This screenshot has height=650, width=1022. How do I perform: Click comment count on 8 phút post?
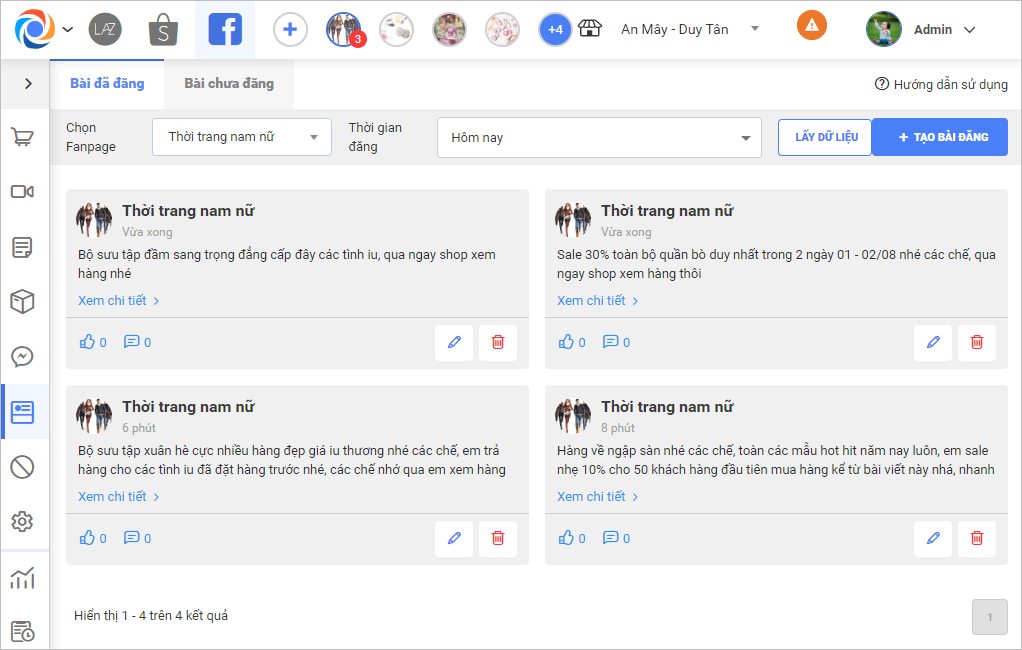pos(616,539)
